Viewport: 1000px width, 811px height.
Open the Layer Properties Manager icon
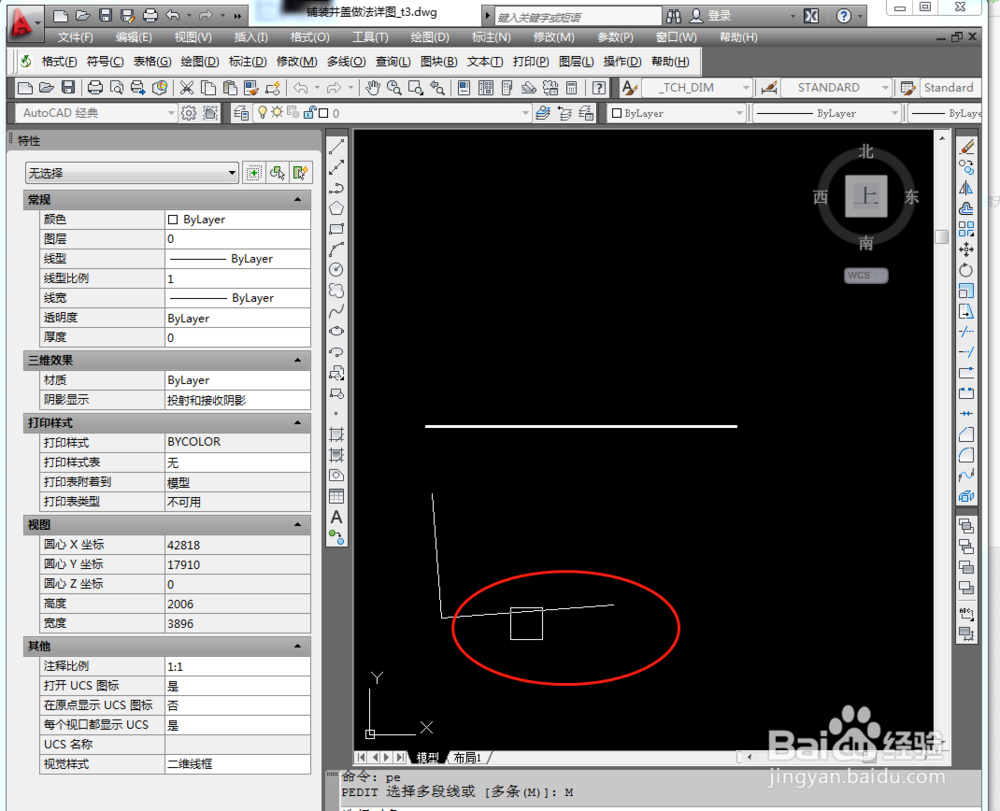(x=240, y=113)
